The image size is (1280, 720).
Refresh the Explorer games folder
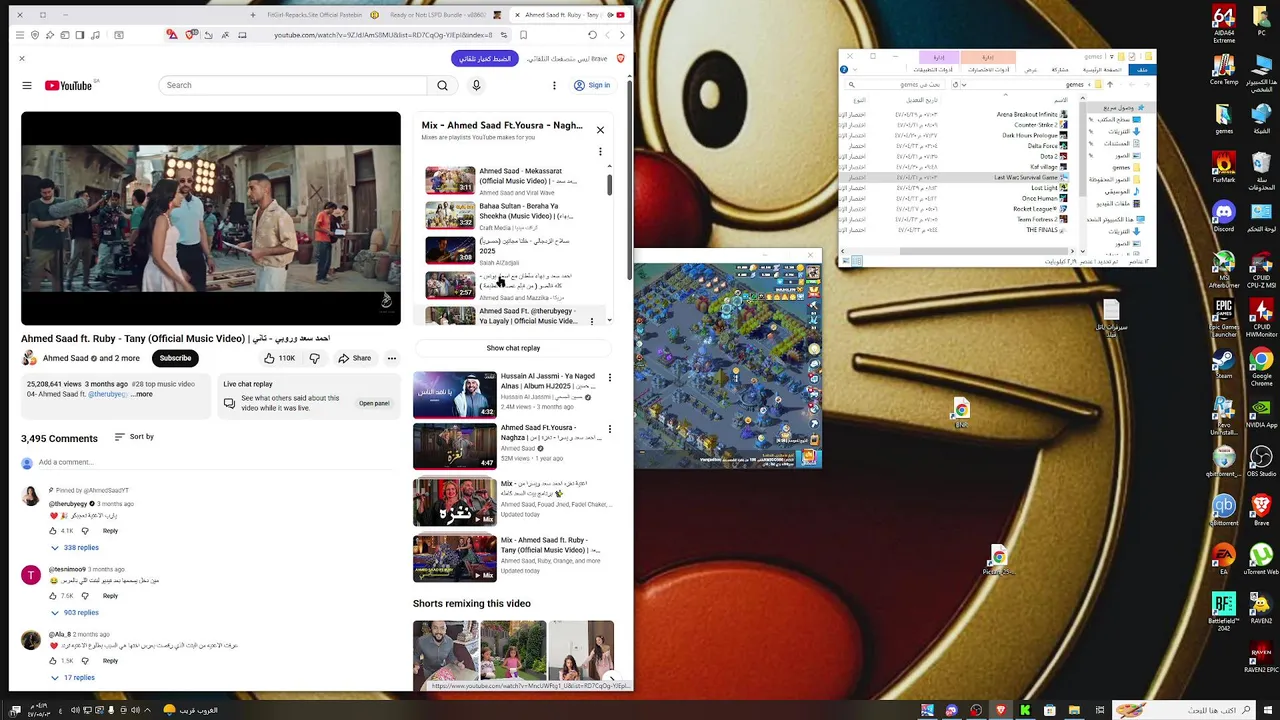[955, 84]
